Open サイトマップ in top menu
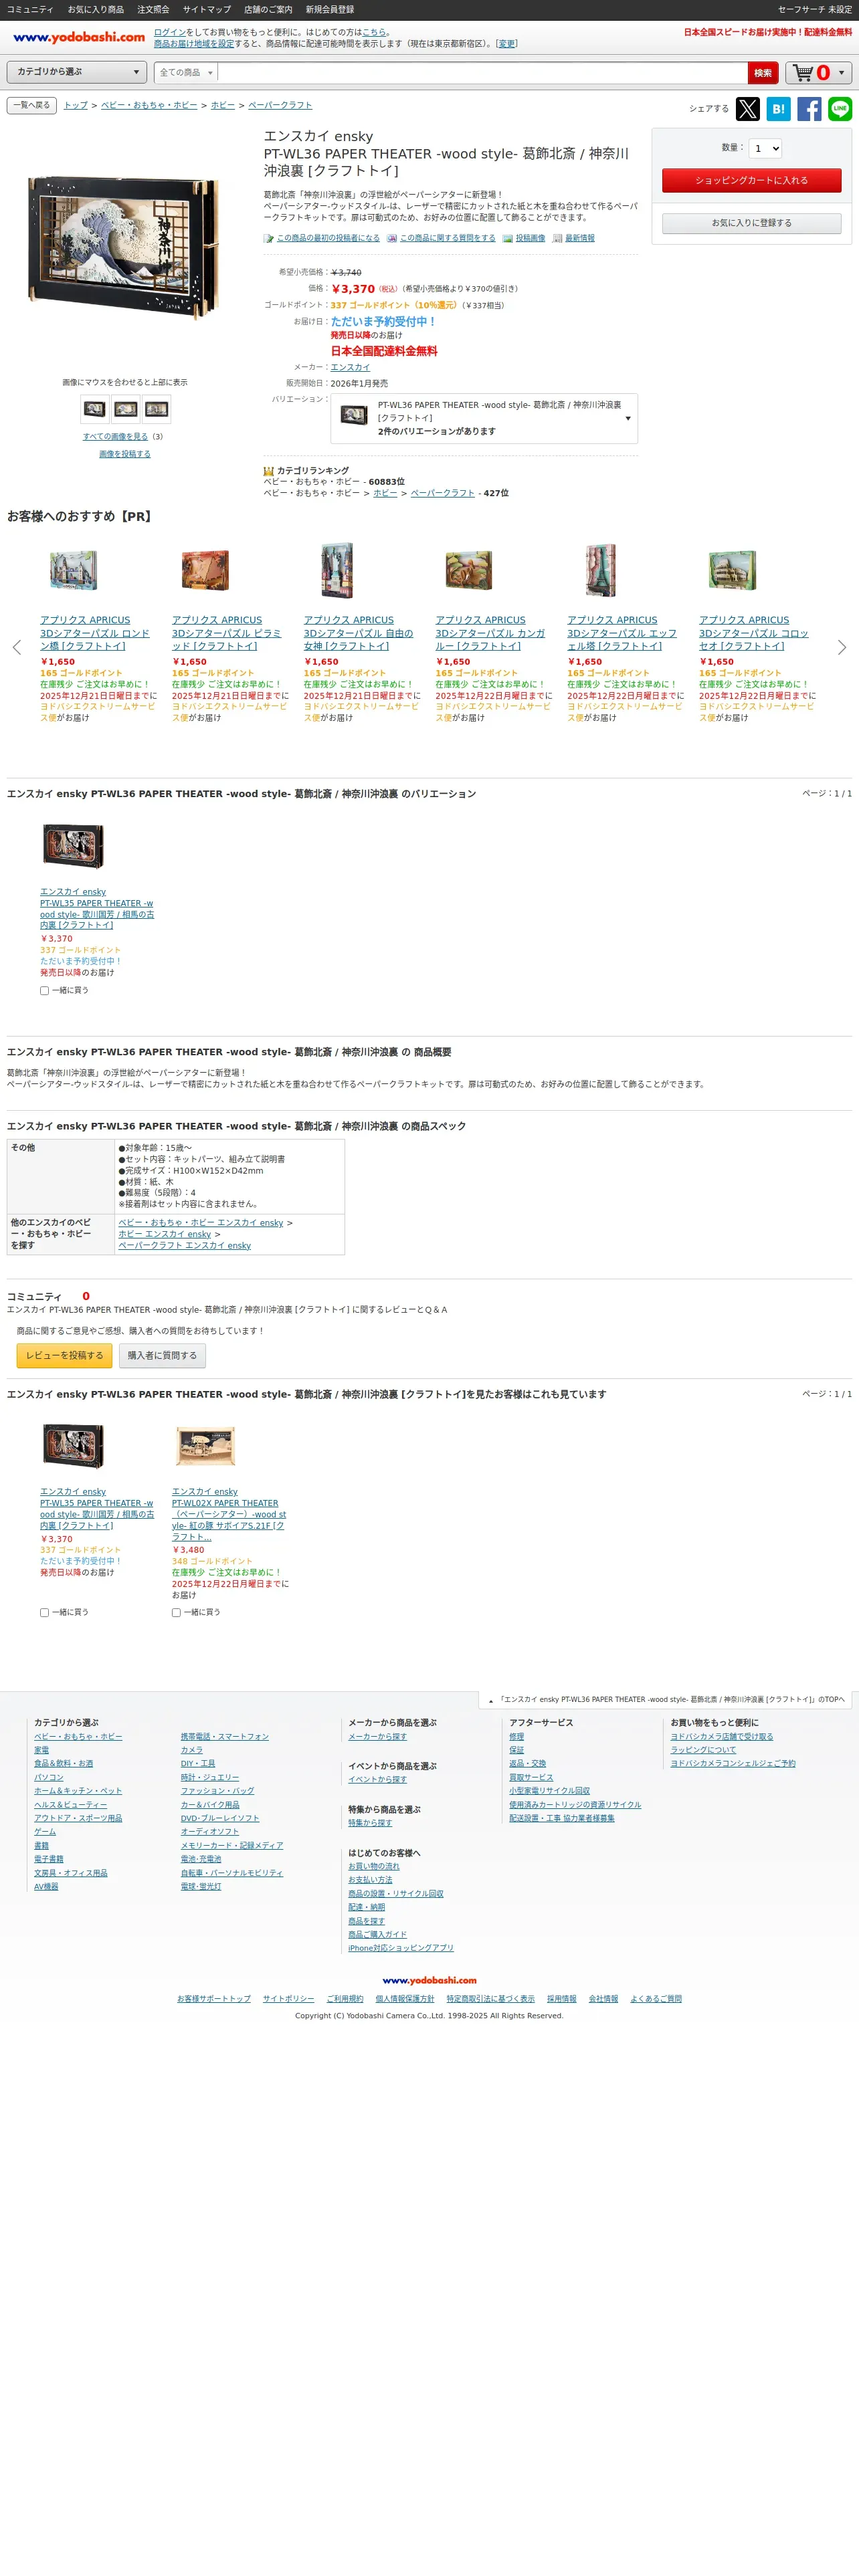The width and height of the screenshot is (859, 2576). [x=206, y=10]
